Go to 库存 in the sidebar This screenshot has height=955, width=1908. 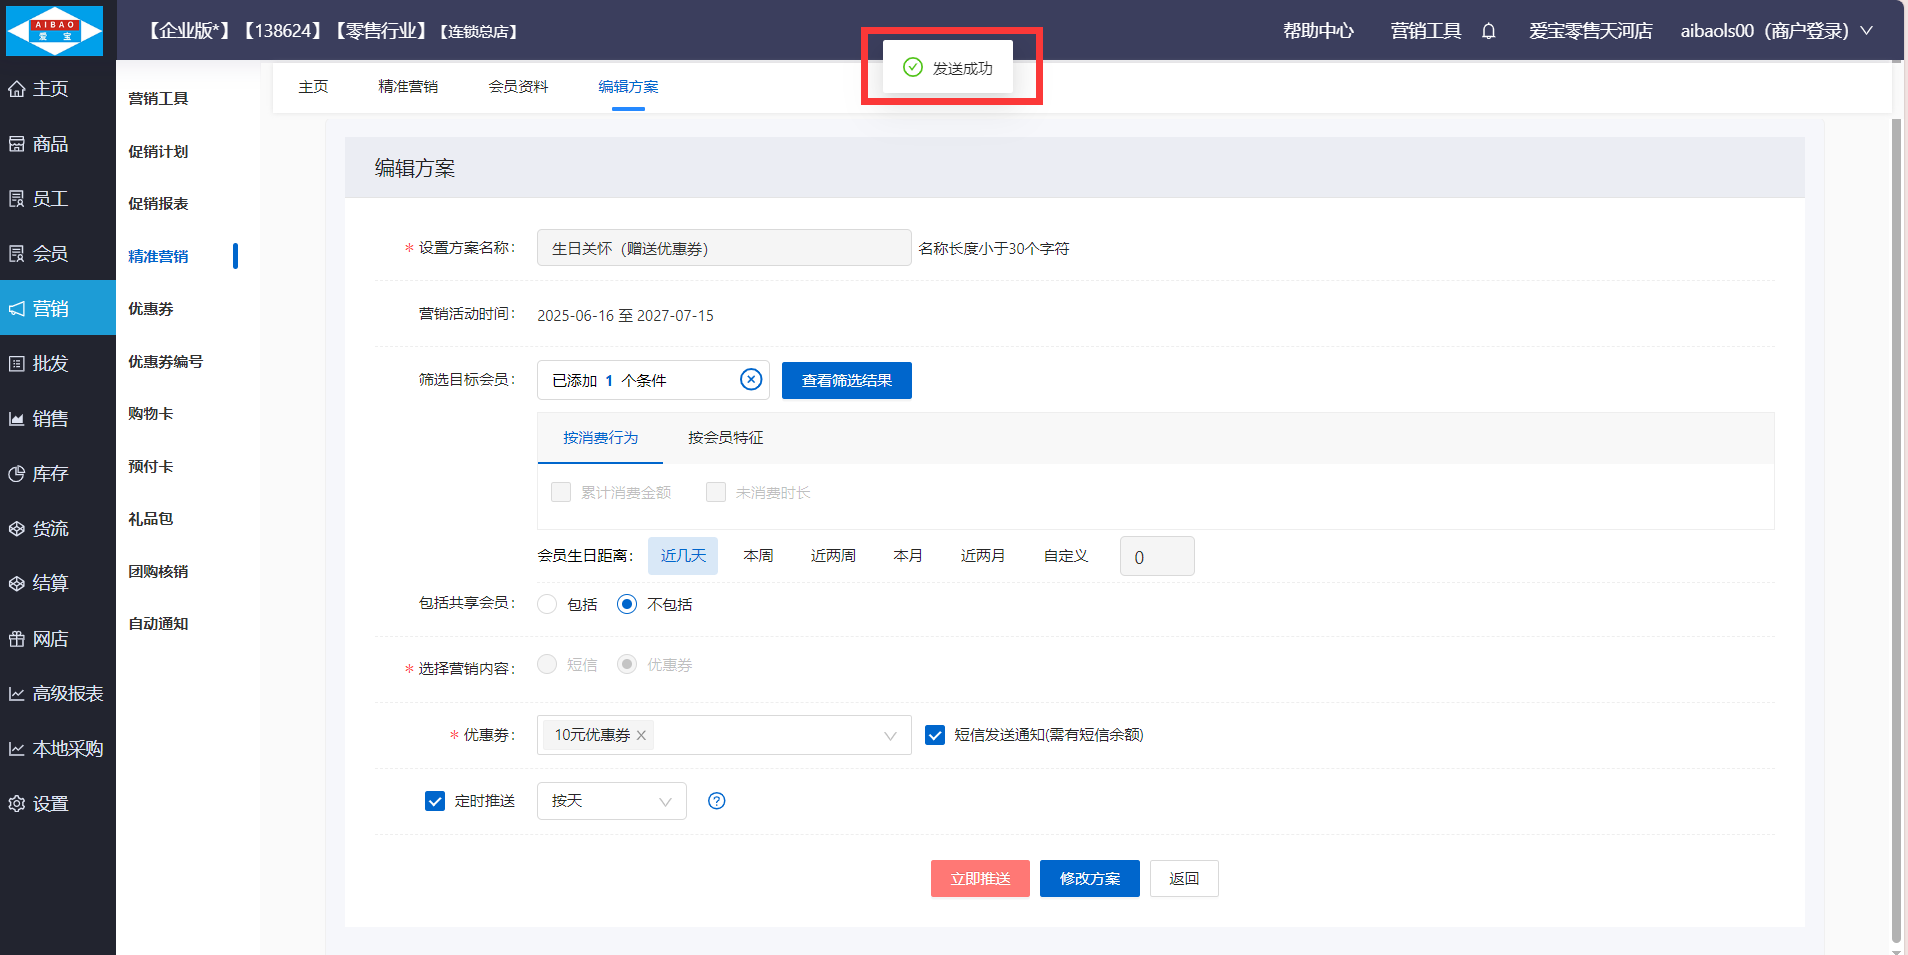(50, 474)
